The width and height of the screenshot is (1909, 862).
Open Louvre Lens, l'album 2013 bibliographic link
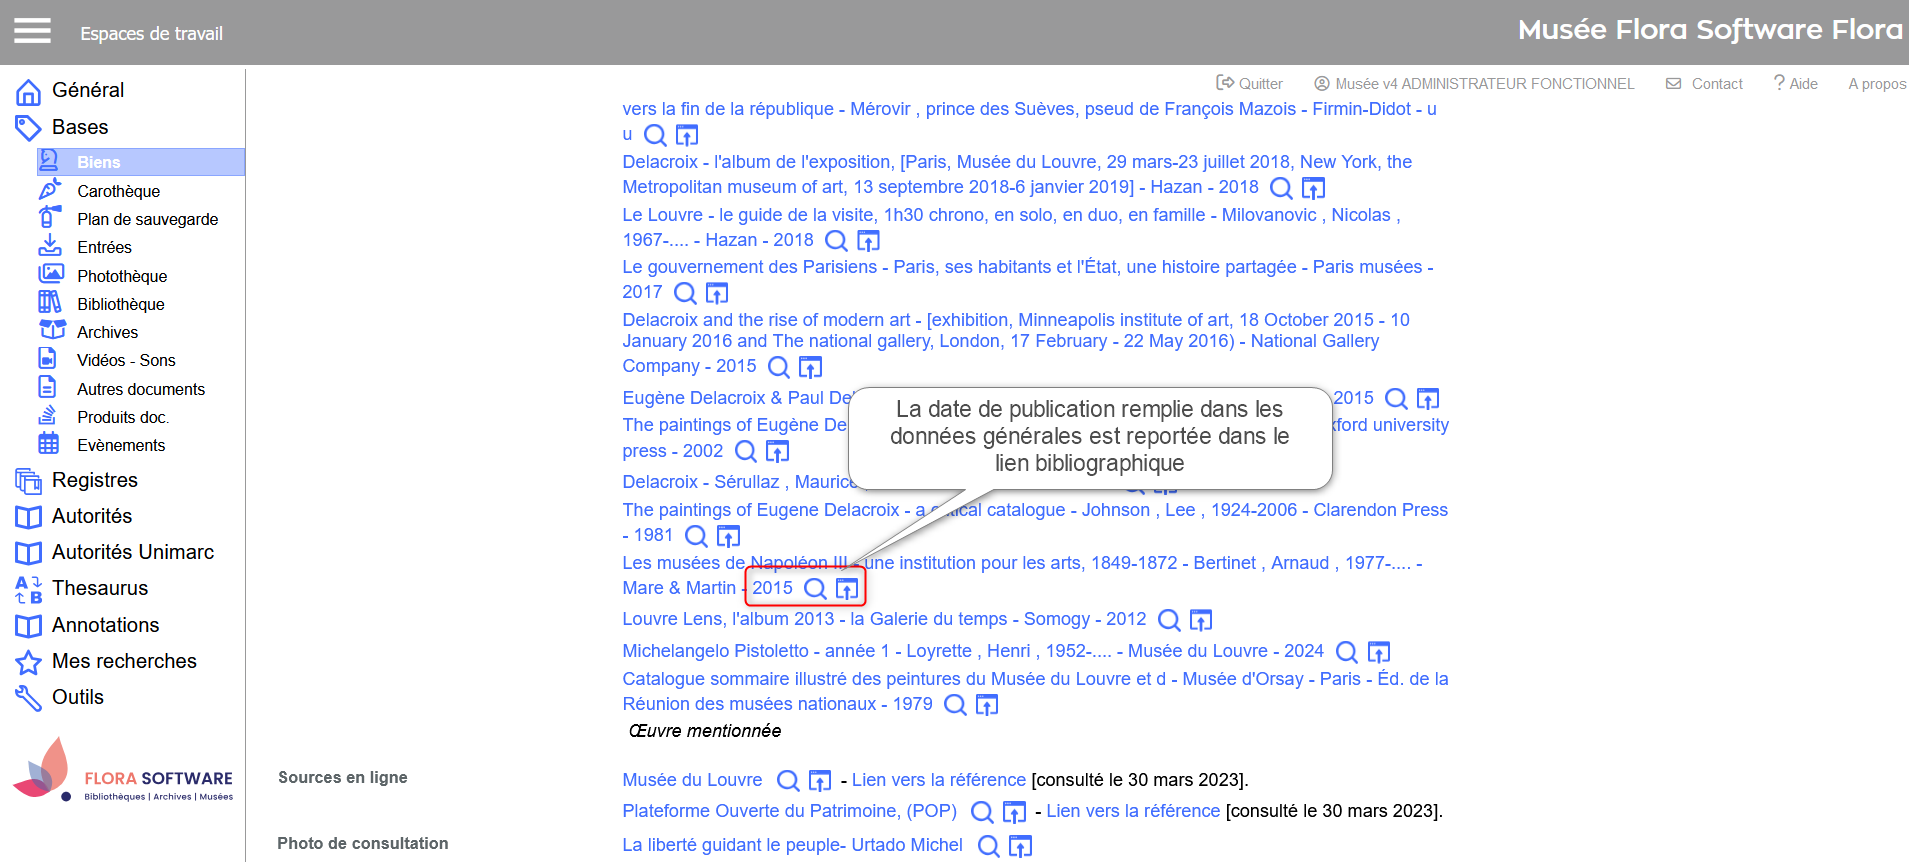884,619
